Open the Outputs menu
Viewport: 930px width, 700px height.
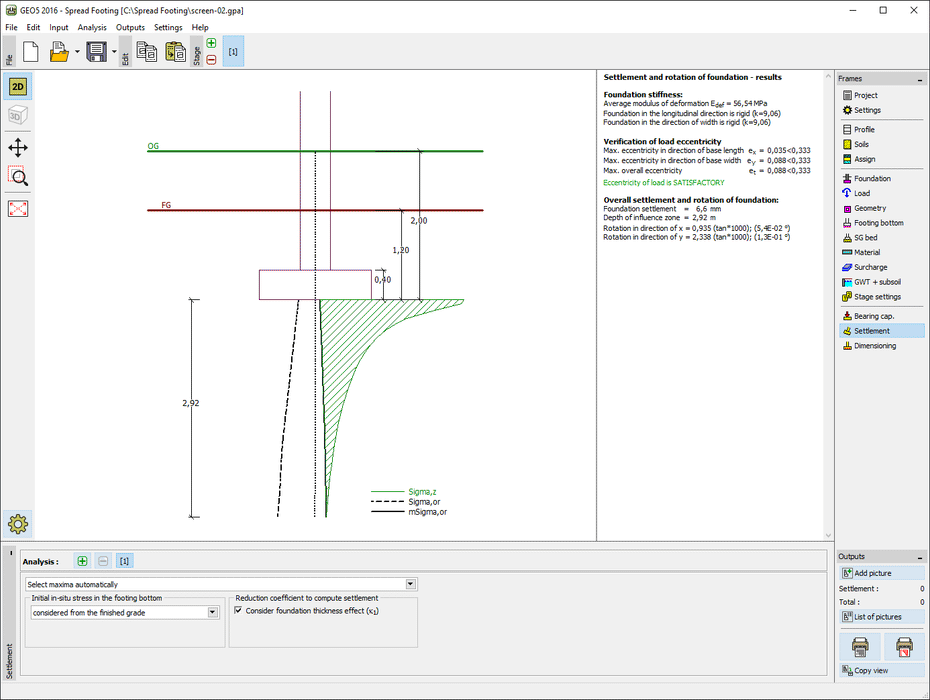[x=130, y=27]
